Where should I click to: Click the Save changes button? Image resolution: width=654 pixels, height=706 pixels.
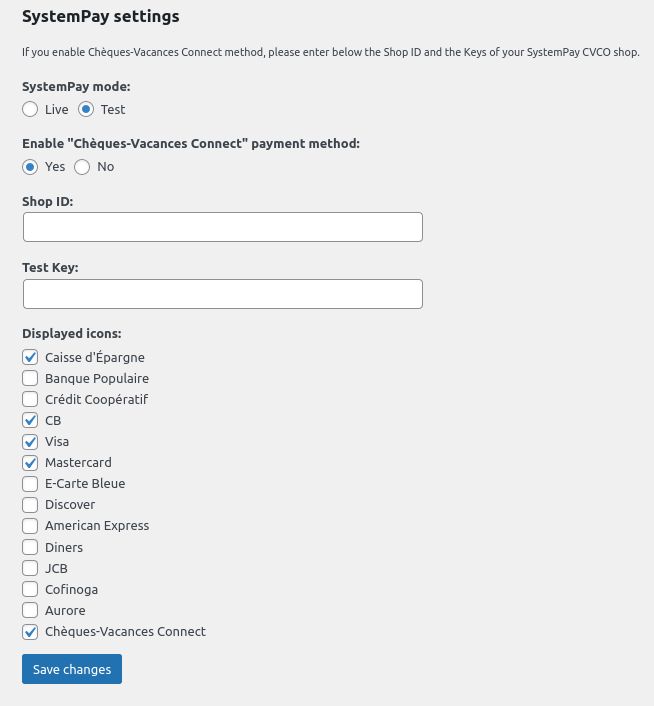click(72, 669)
